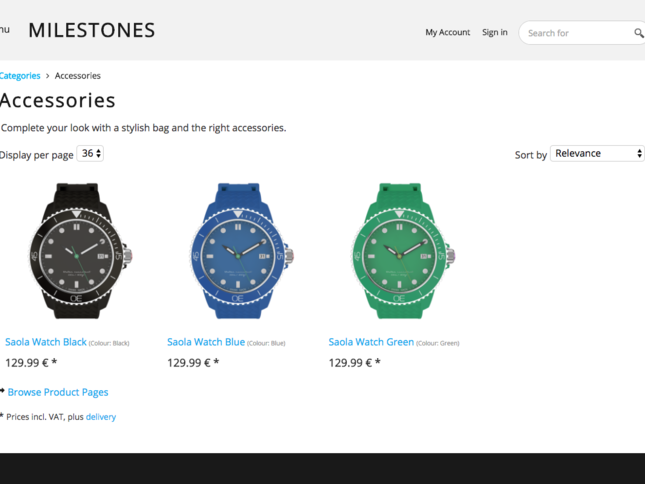This screenshot has height=484, width=645.
Task: Open the black Saola watch image
Action: (75, 250)
